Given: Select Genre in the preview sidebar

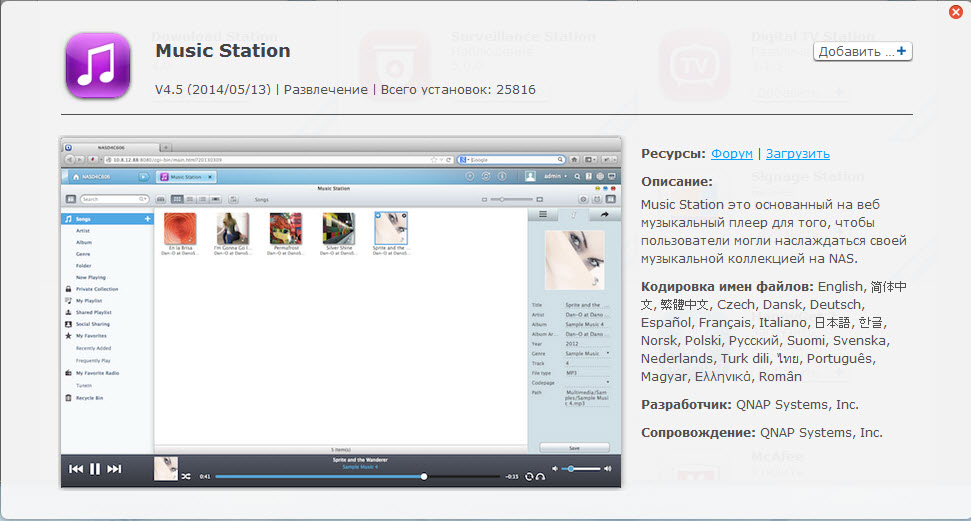Looking at the screenshot, I should tap(83, 254).
